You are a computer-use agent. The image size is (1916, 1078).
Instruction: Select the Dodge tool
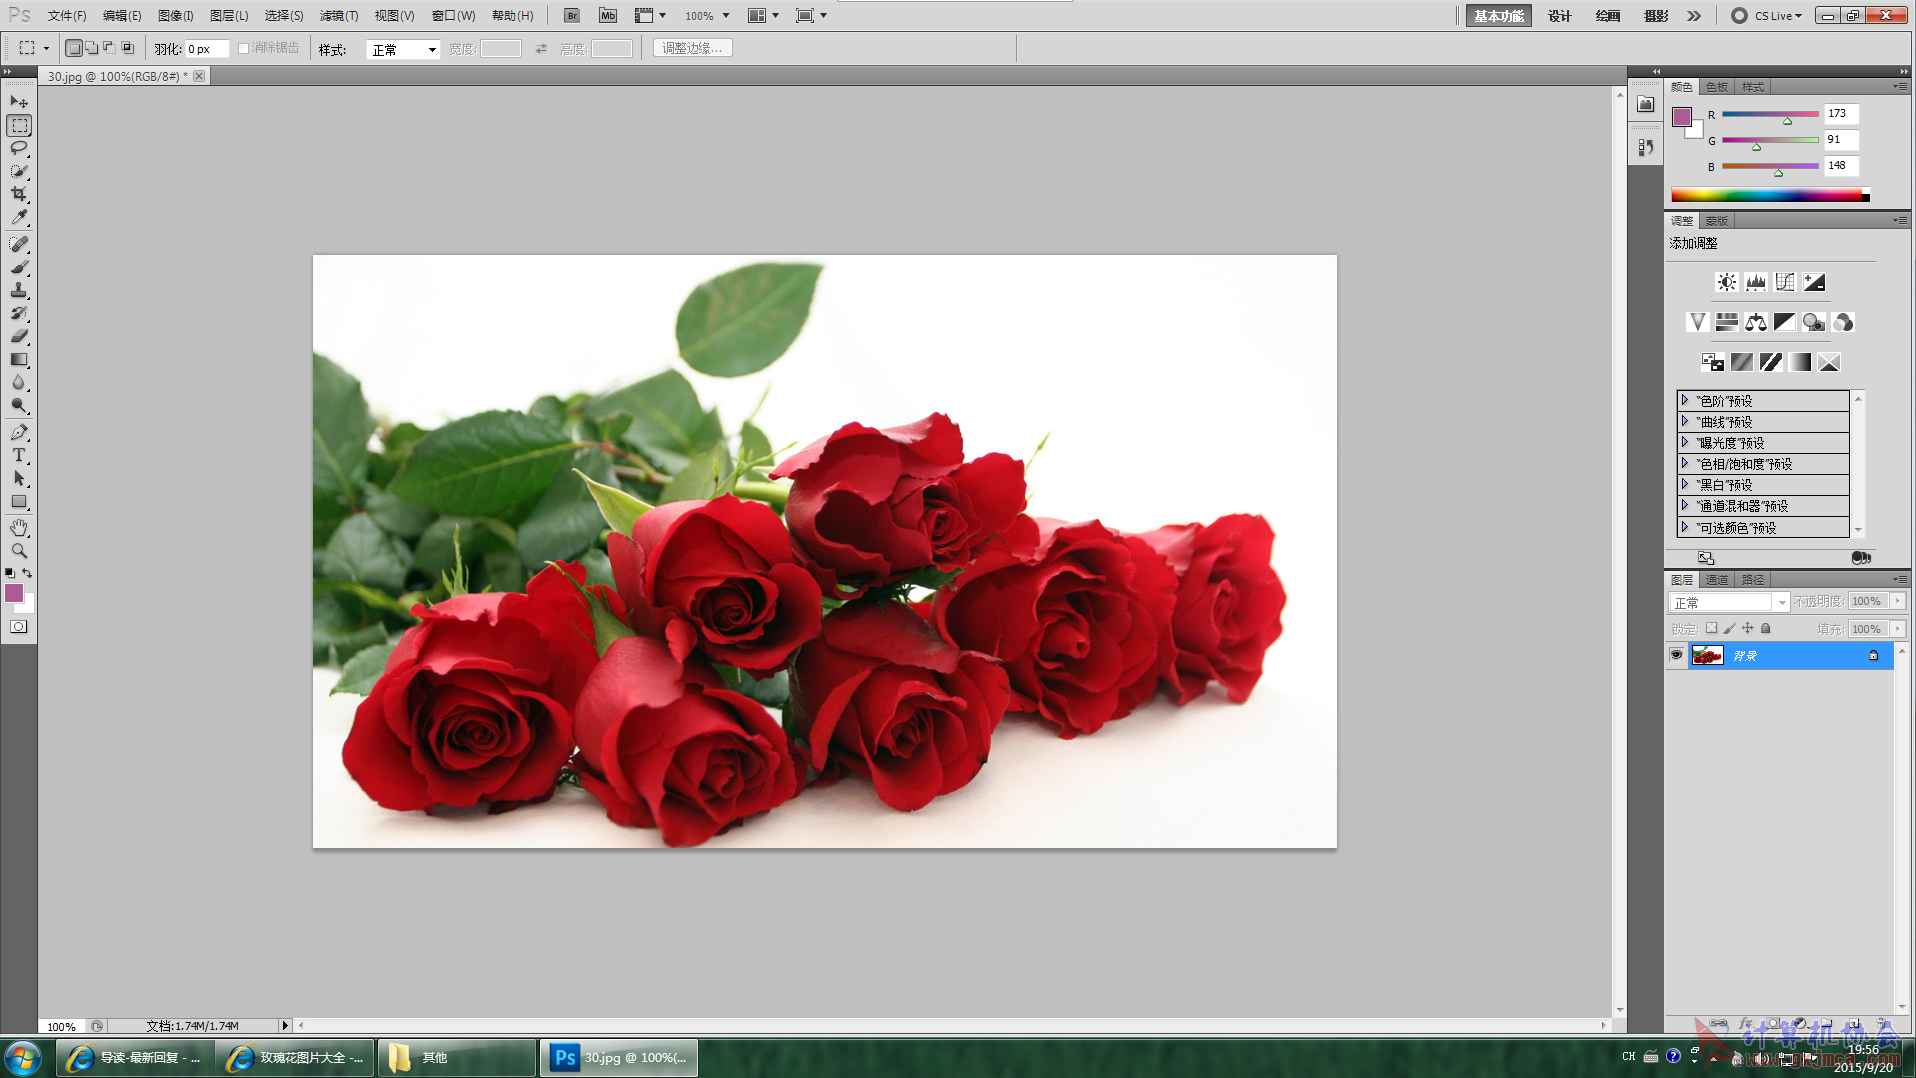tap(19, 405)
